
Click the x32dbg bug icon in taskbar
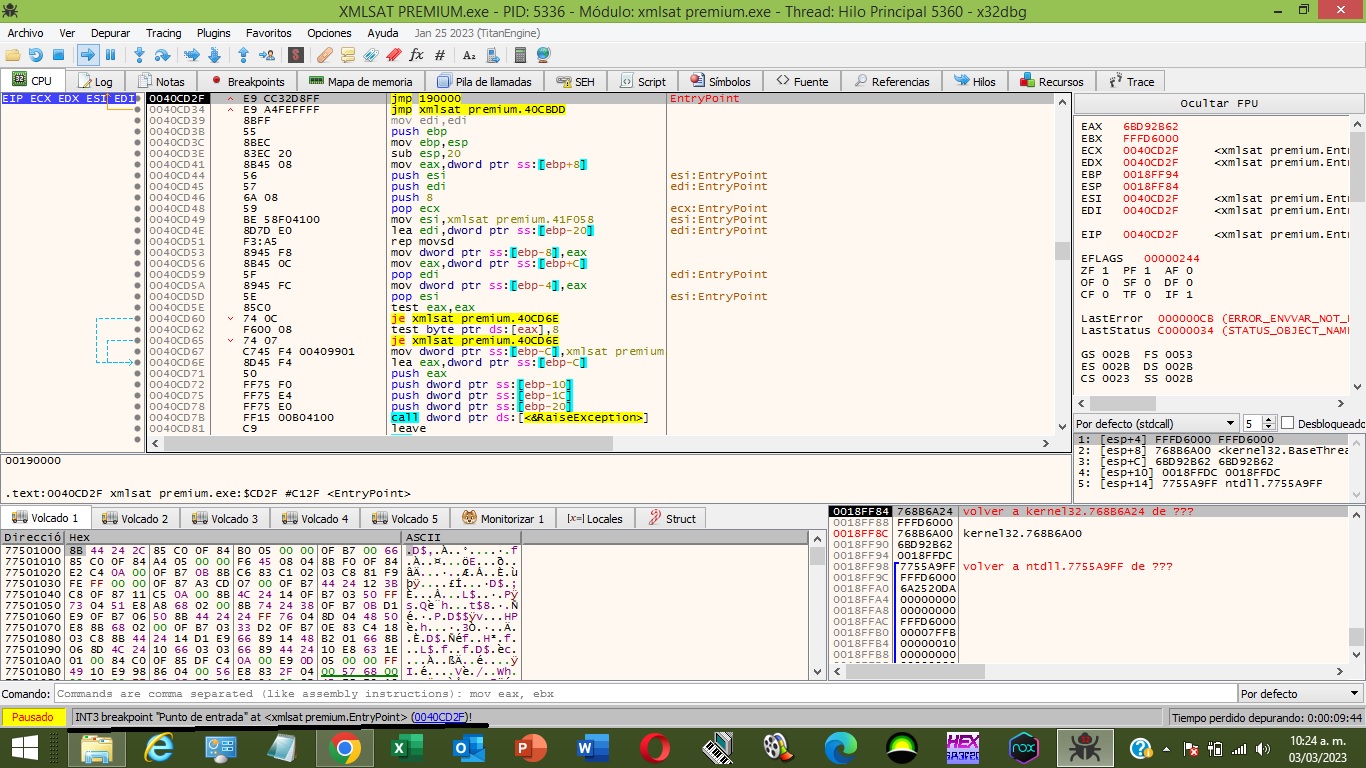[1084, 747]
